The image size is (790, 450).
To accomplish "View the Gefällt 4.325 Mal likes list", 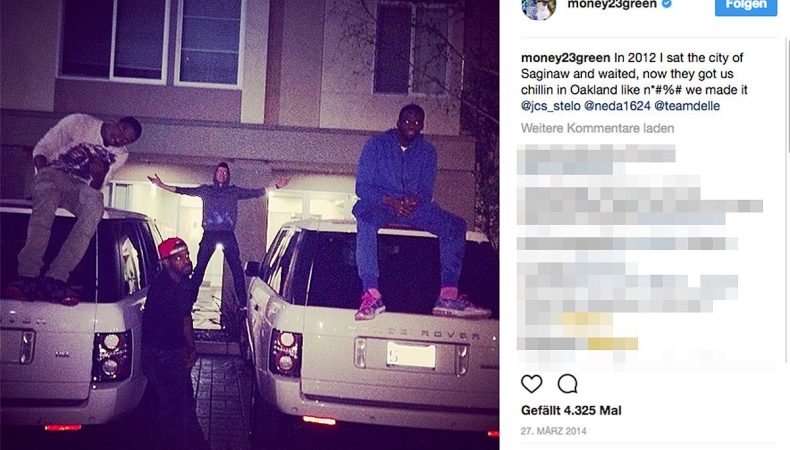I will 571,410.
